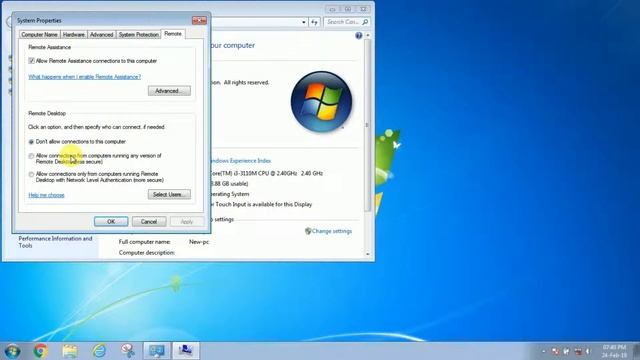Switch to the System control panel taskbar button
Image resolution: width=640 pixels, height=360 pixels.
pyautogui.click(x=157, y=351)
